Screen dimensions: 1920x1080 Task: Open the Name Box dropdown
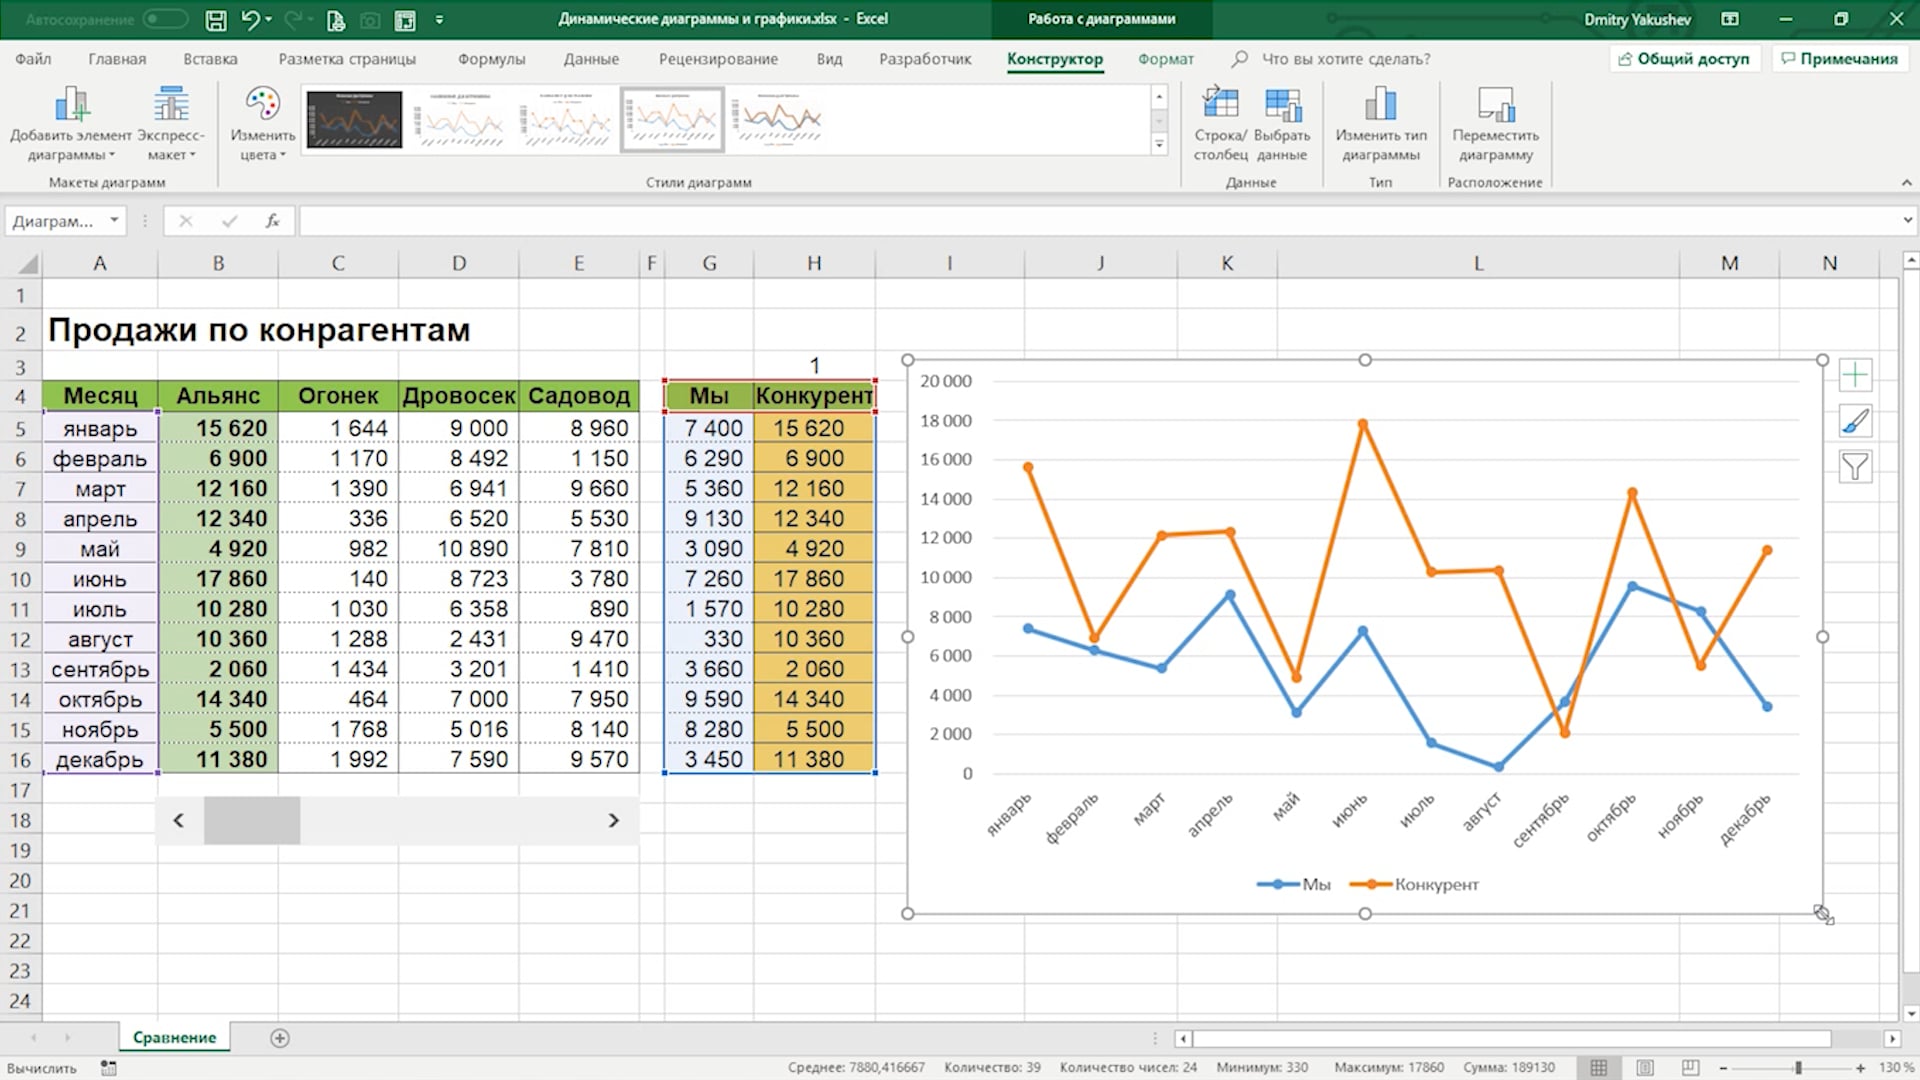[114, 220]
